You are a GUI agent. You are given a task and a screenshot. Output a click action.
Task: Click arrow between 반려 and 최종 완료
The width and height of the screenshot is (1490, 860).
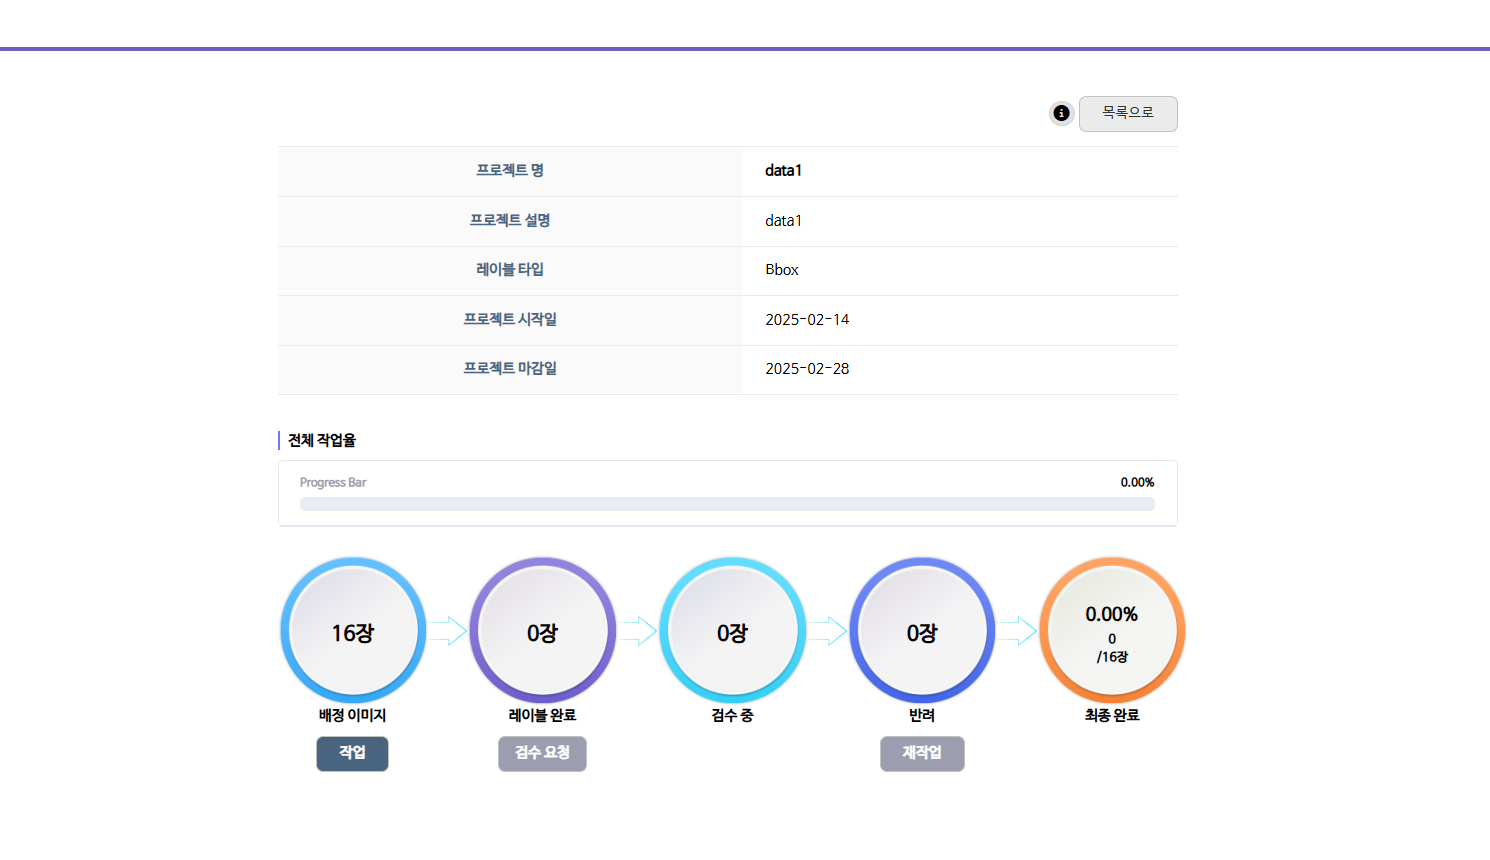click(1017, 631)
